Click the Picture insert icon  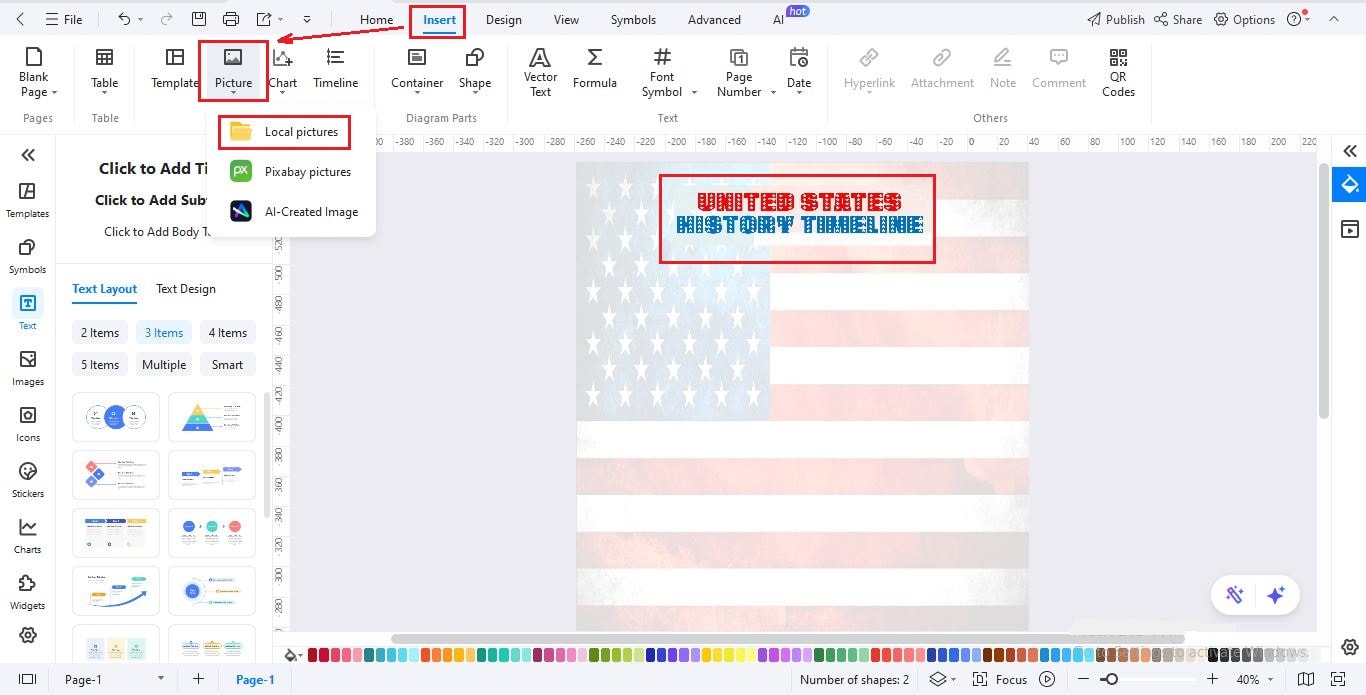[233, 58]
